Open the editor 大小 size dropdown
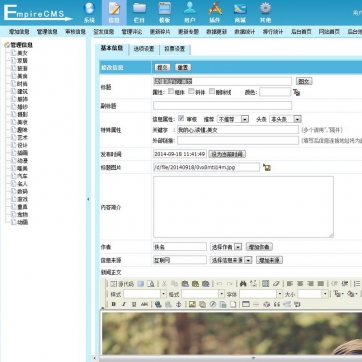The width and height of the screenshot is (362, 362). pyautogui.click(x=313, y=294)
